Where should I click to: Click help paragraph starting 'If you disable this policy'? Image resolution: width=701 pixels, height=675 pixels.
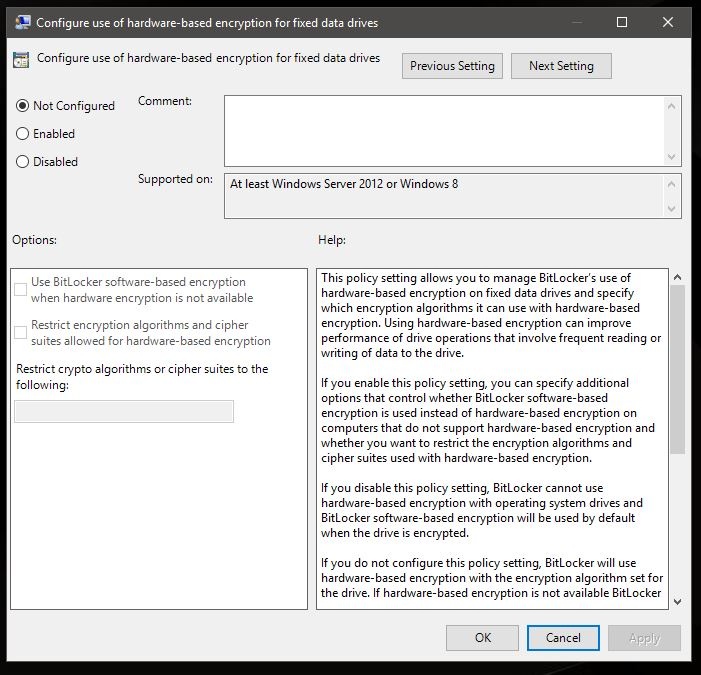(x=481, y=510)
